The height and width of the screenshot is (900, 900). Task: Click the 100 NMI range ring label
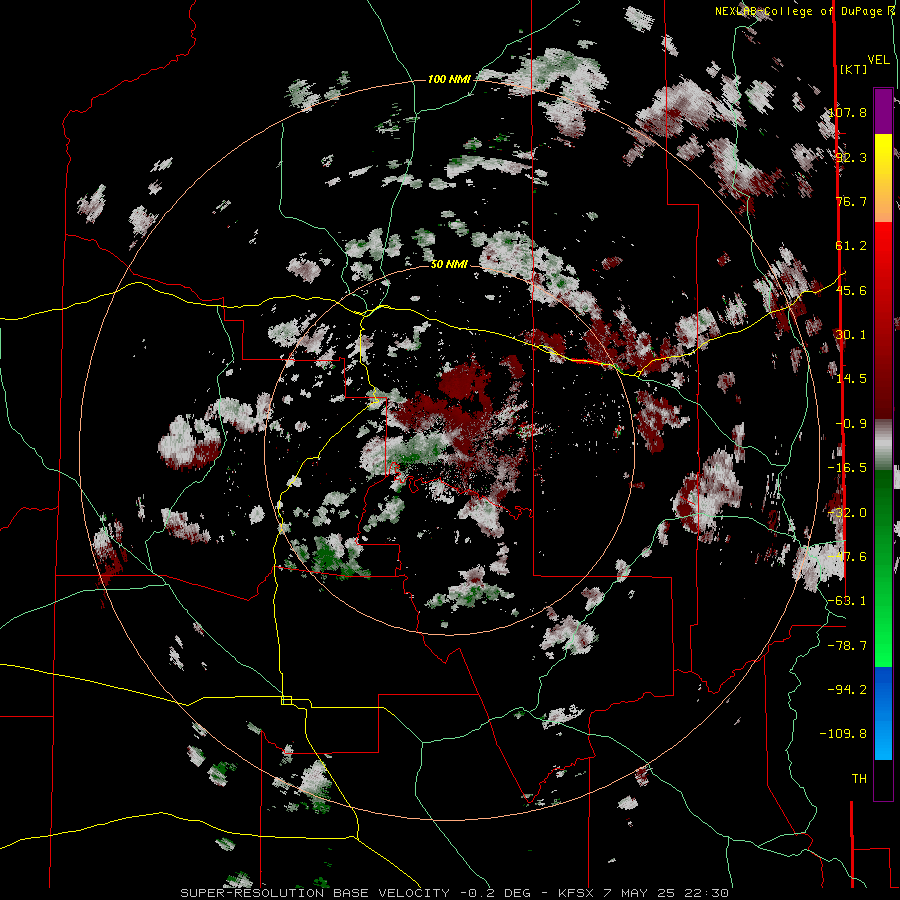tap(449, 79)
